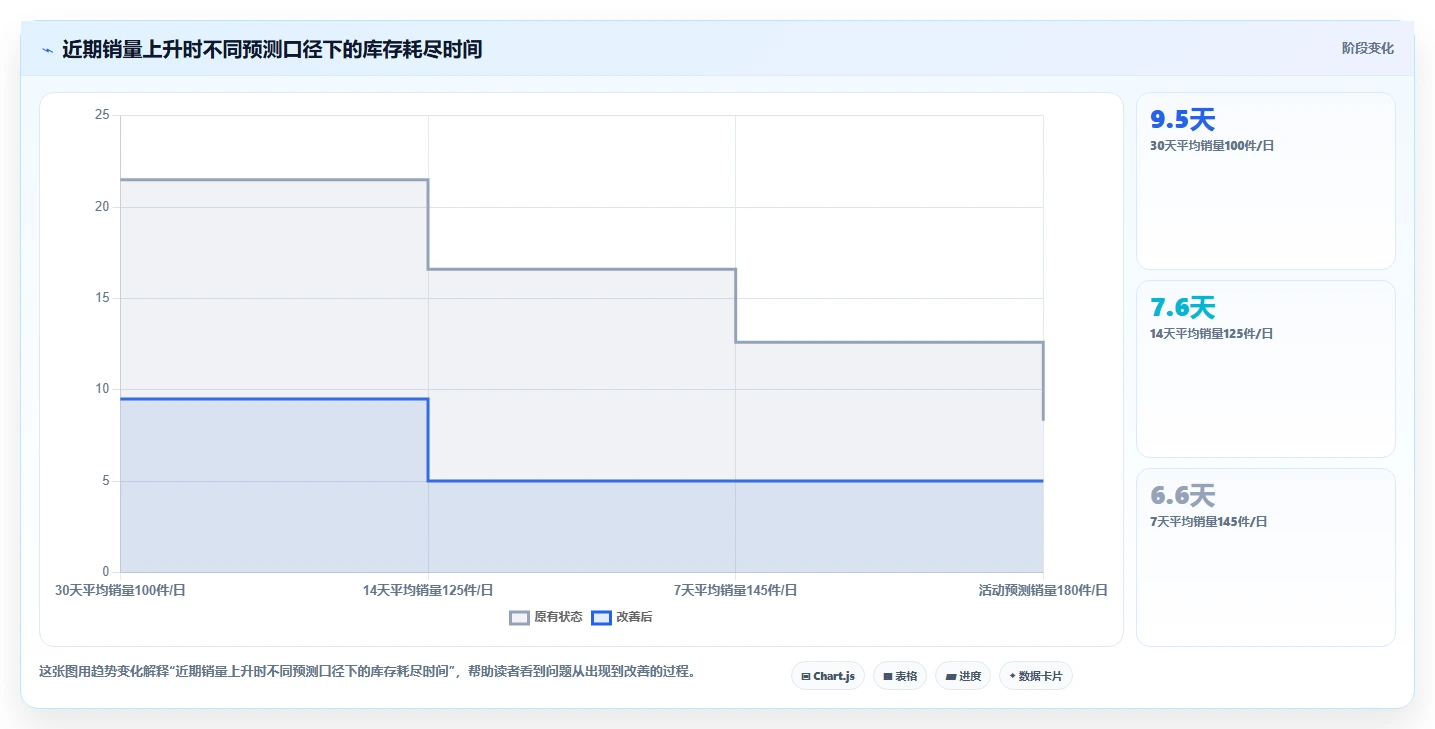
Task: Select the 进度 tag chip
Action: (963, 676)
